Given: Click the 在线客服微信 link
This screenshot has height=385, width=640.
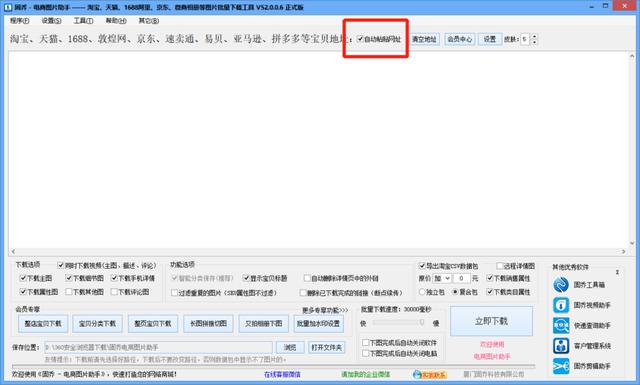Looking at the screenshot, I should (282, 374).
